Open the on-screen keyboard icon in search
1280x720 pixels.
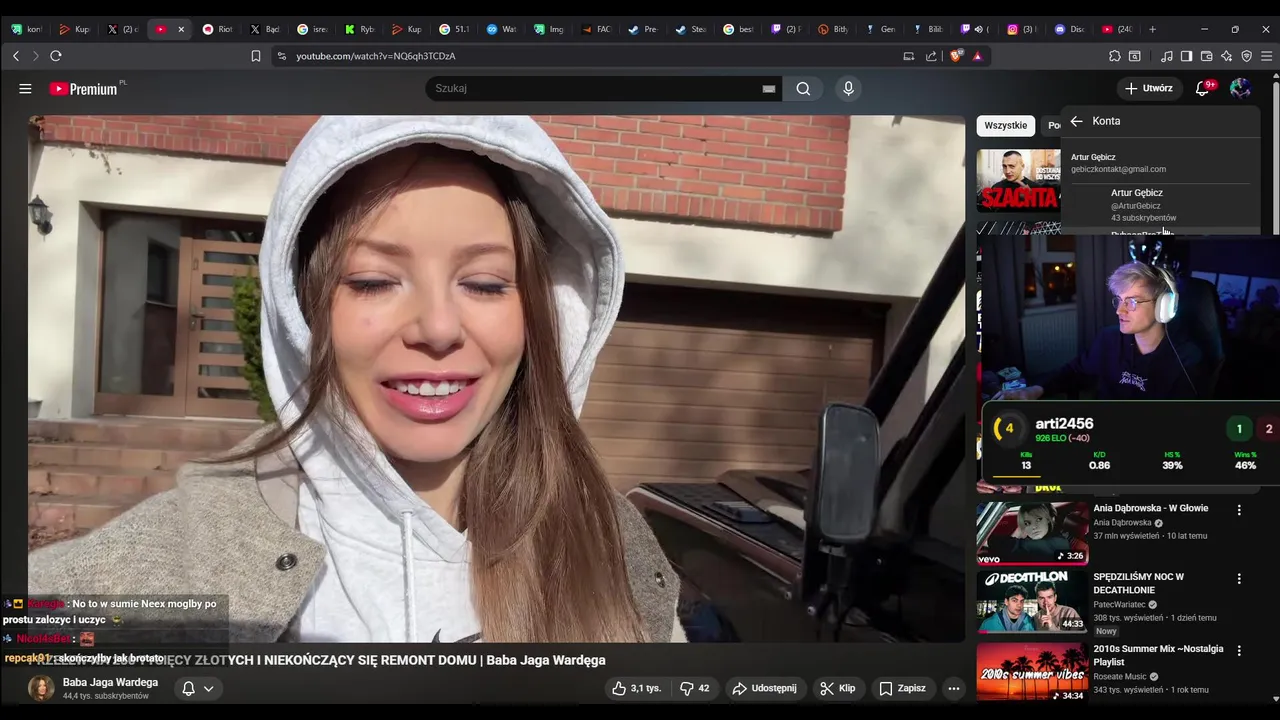pos(769,89)
